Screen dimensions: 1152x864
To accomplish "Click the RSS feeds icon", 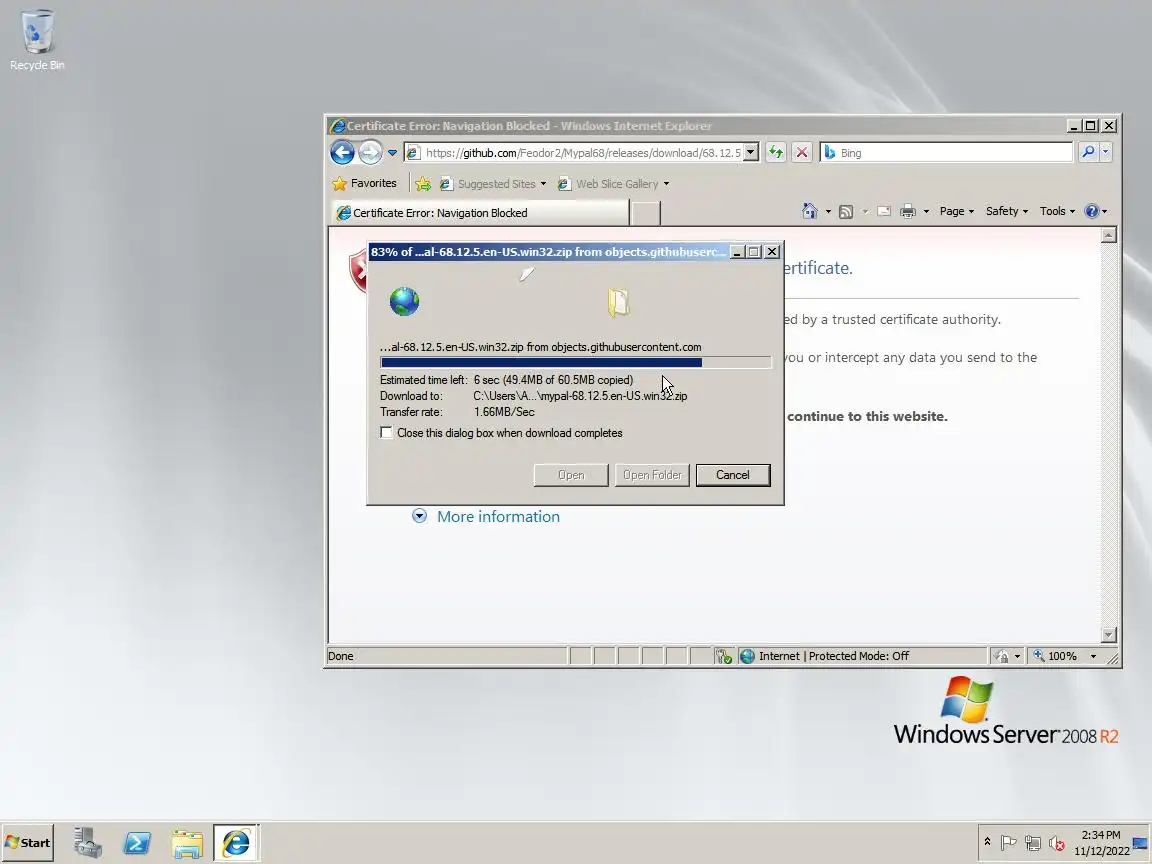I will tap(846, 212).
